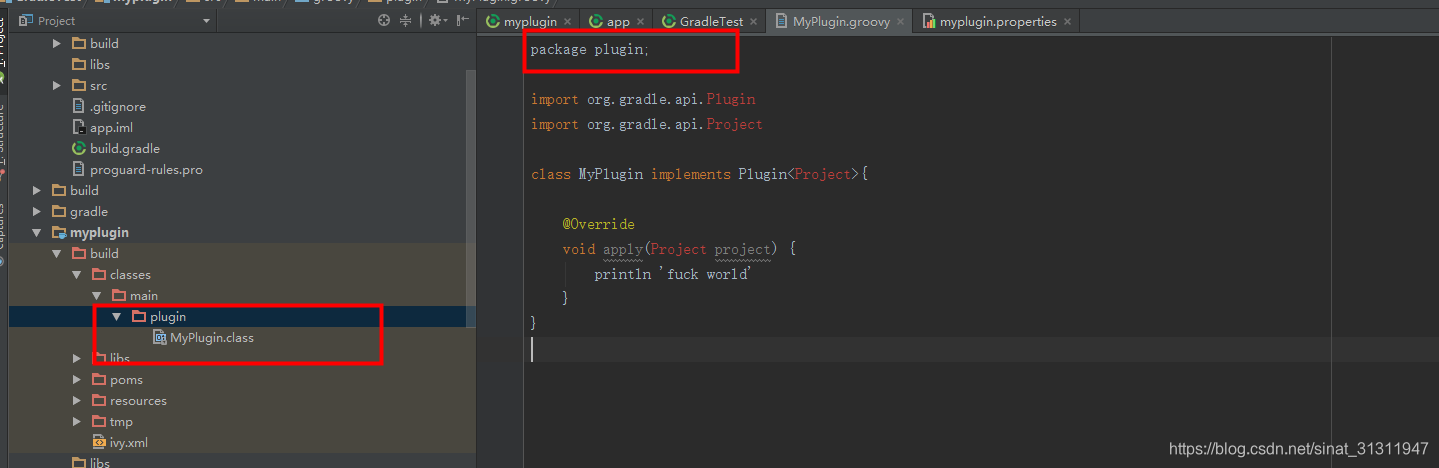Click the 'void apply' method signature
This screenshot has width=1439, height=468.
point(679,249)
